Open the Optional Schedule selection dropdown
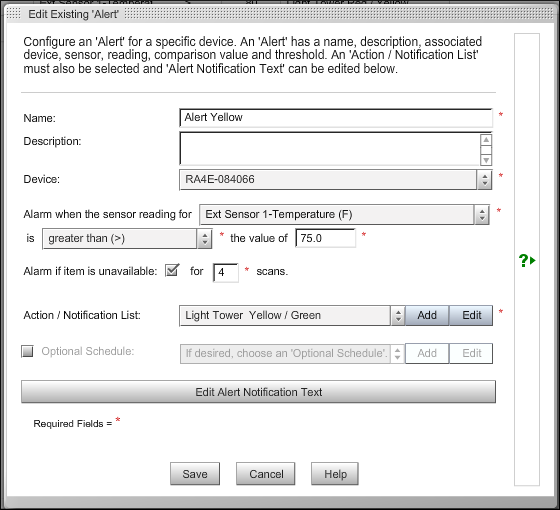The width and height of the screenshot is (560, 510). click(292, 354)
